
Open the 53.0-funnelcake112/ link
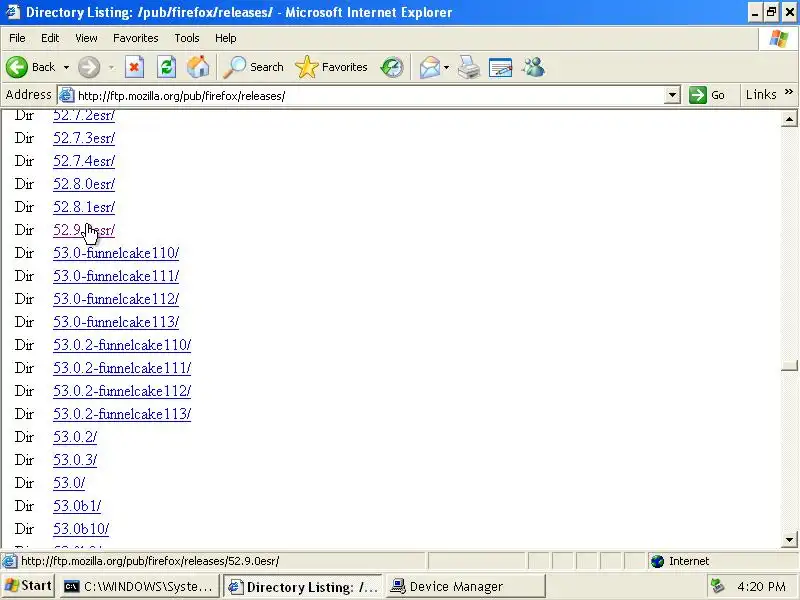click(x=116, y=299)
